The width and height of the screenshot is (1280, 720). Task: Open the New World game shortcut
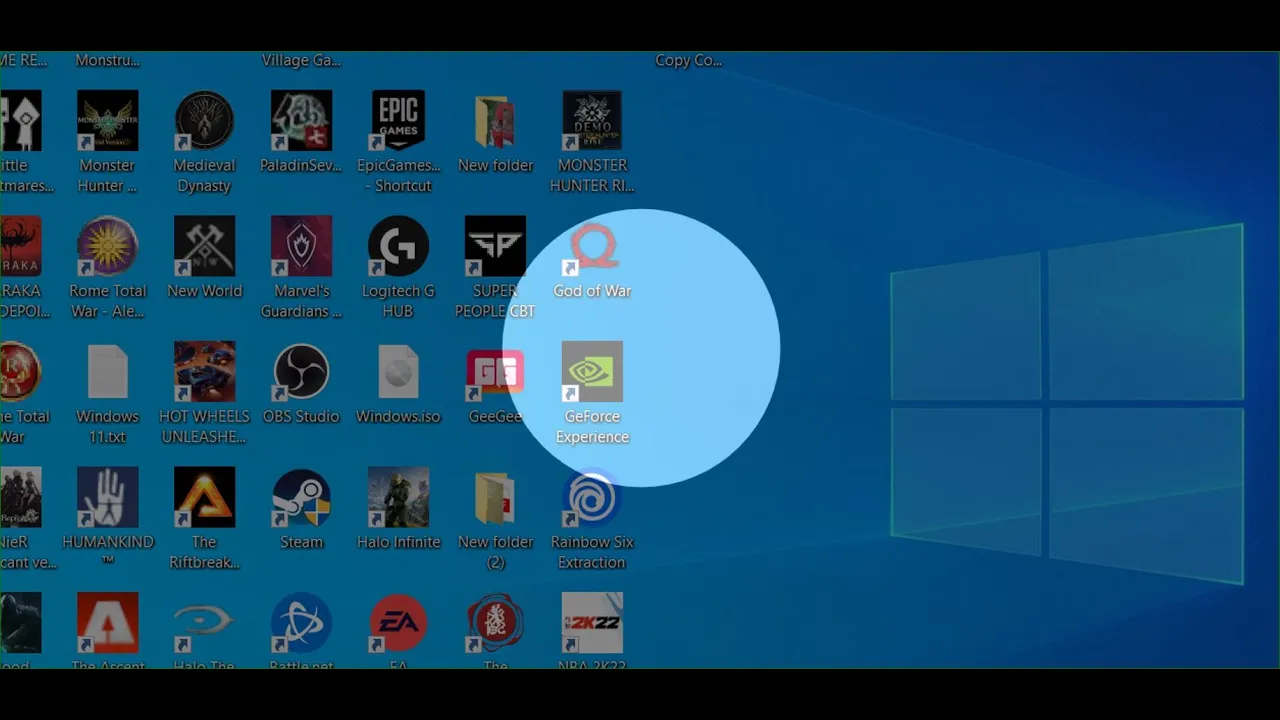click(x=204, y=246)
